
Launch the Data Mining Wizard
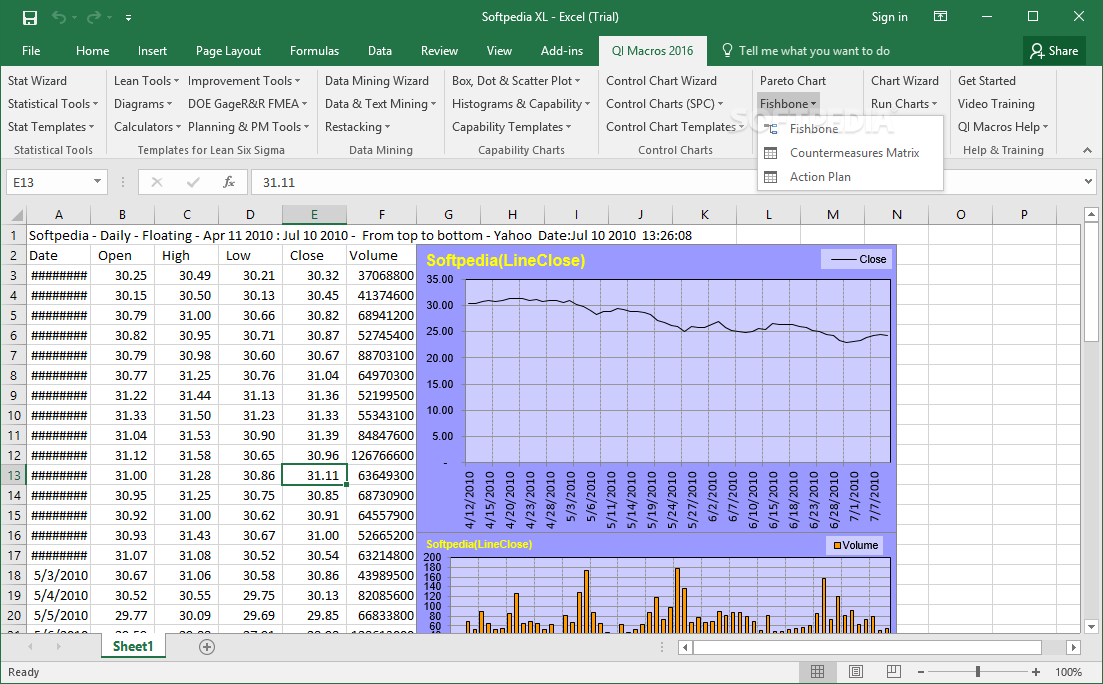click(x=376, y=81)
